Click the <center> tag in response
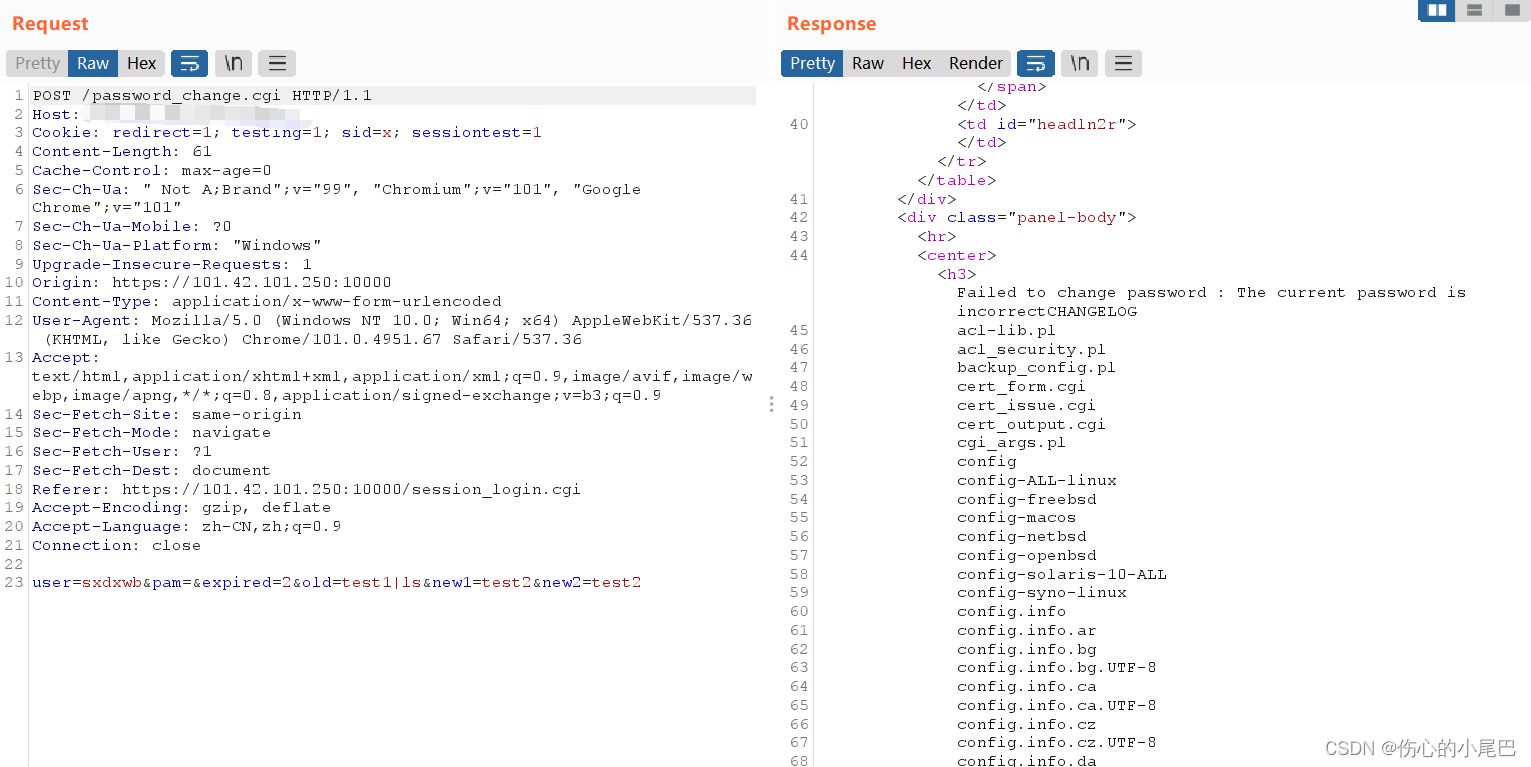Image resolution: width=1531 pixels, height=767 pixels. pyautogui.click(x=957, y=256)
